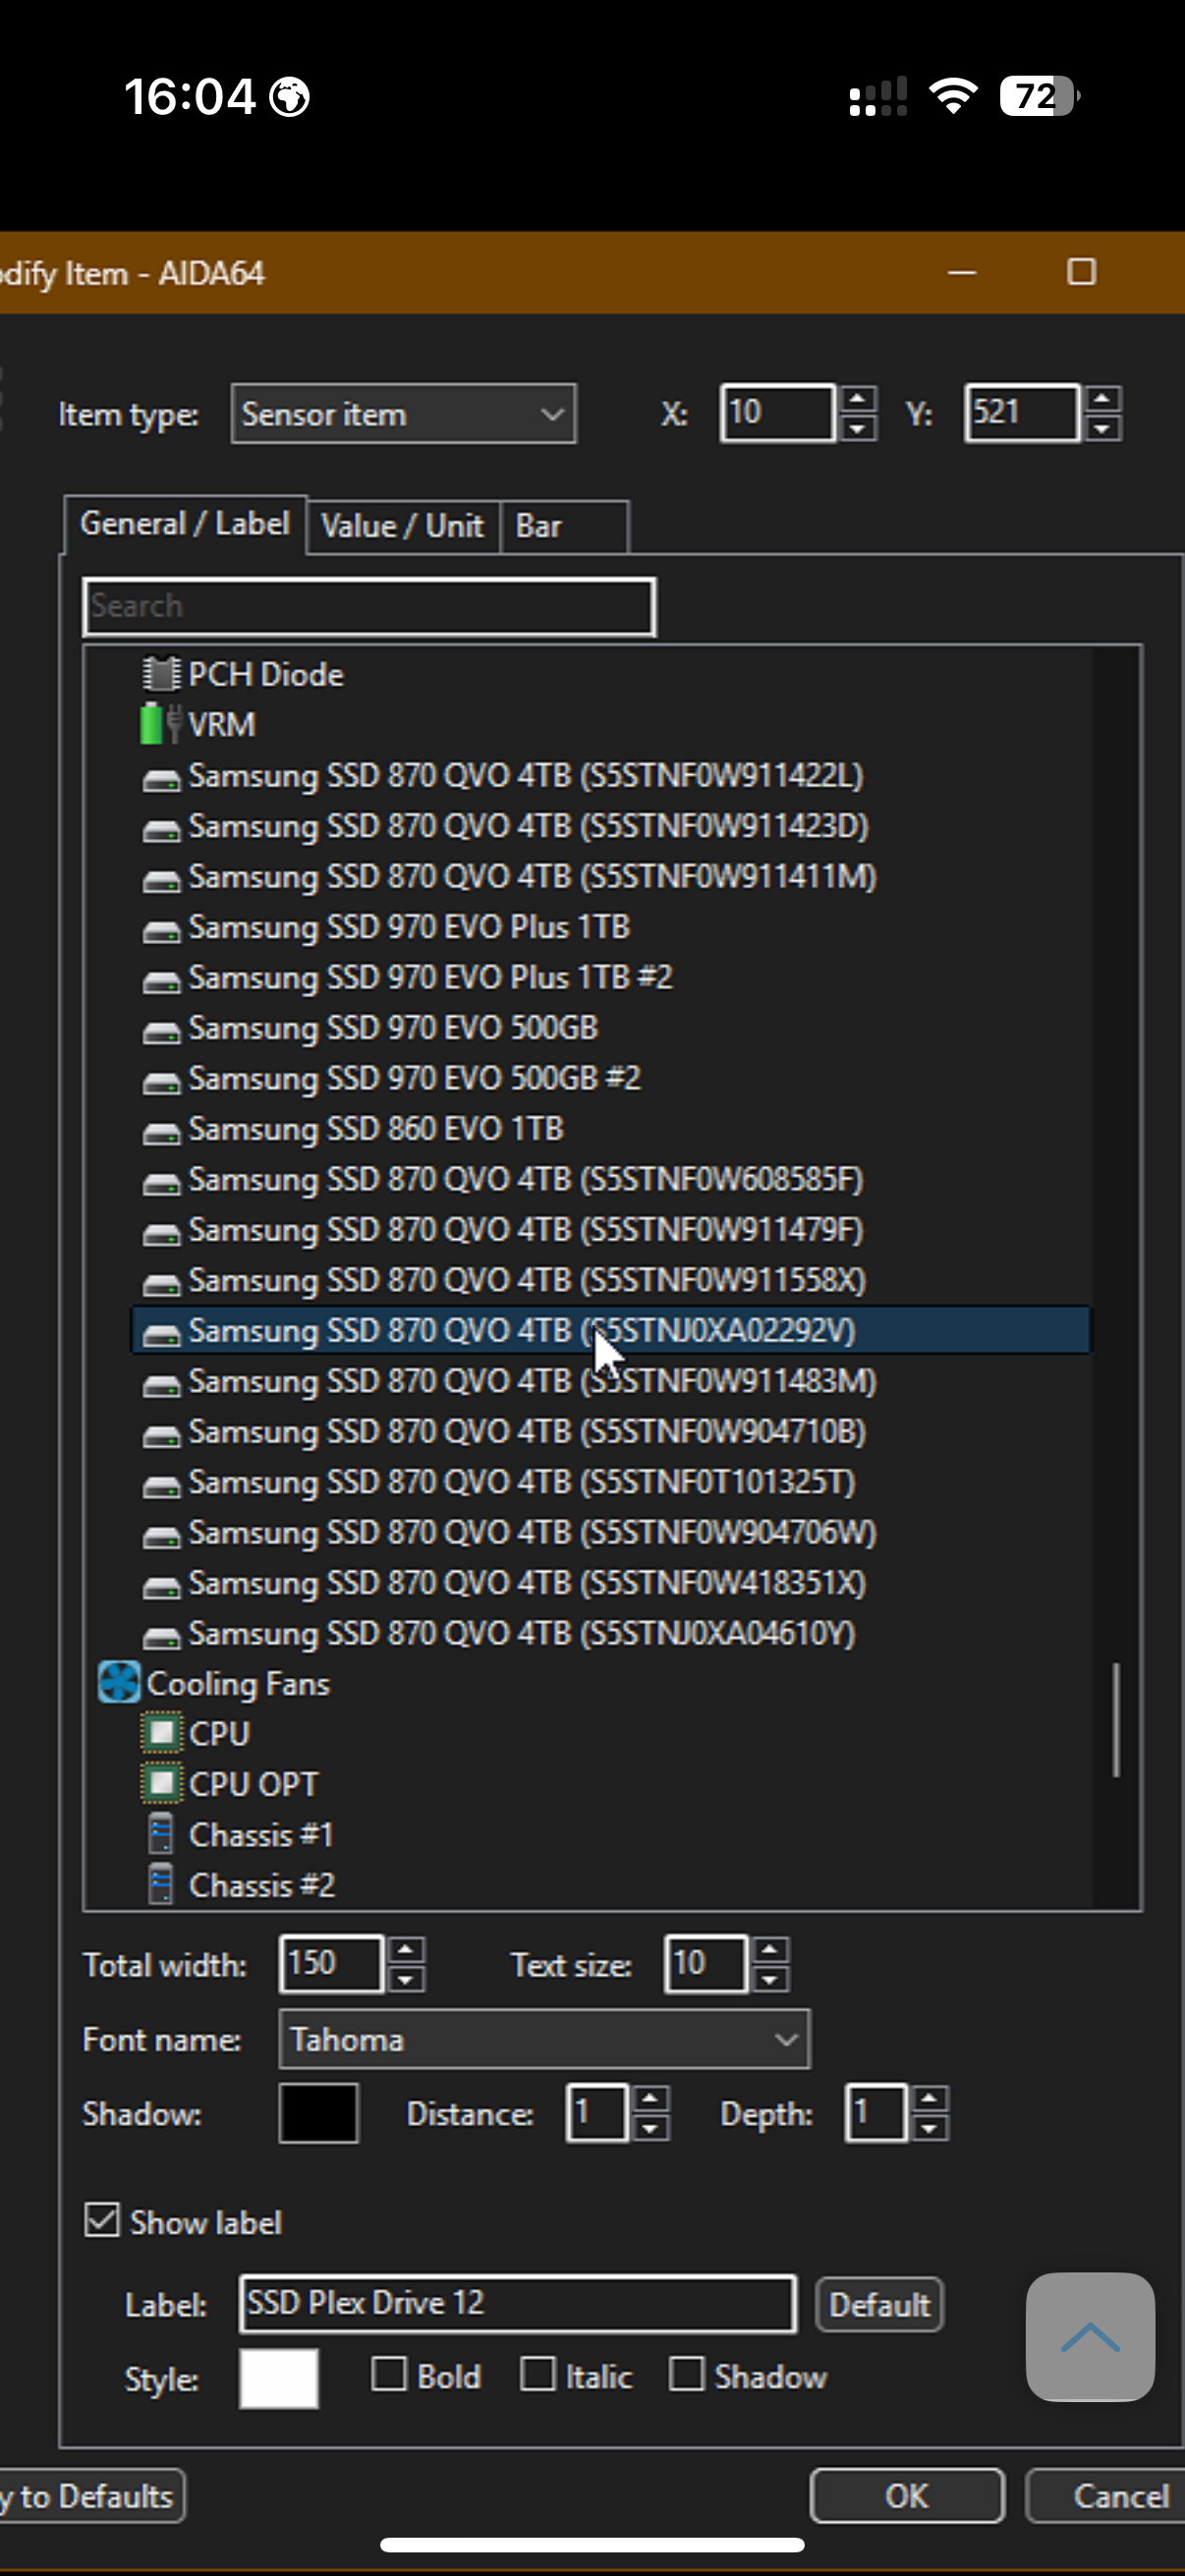Click the Chassis #1 fan icon
This screenshot has height=2576, width=1185.
point(160,1834)
